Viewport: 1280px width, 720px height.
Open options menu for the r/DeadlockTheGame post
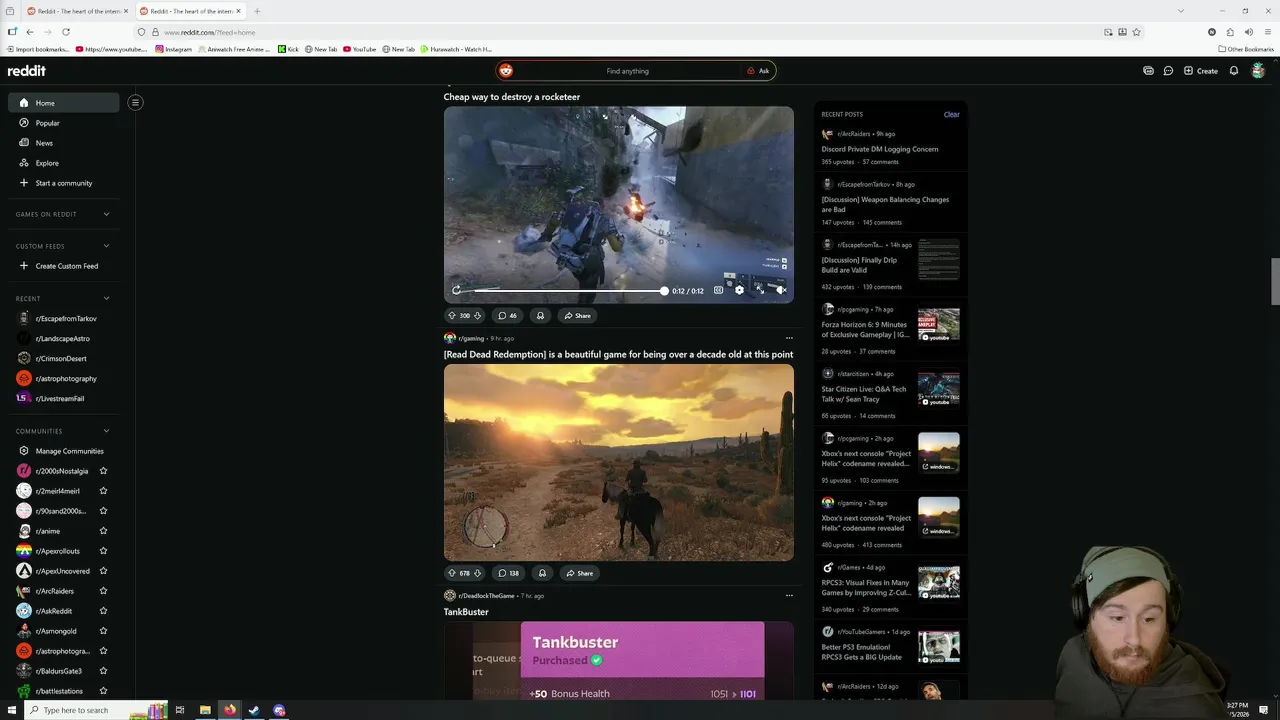click(789, 595)
